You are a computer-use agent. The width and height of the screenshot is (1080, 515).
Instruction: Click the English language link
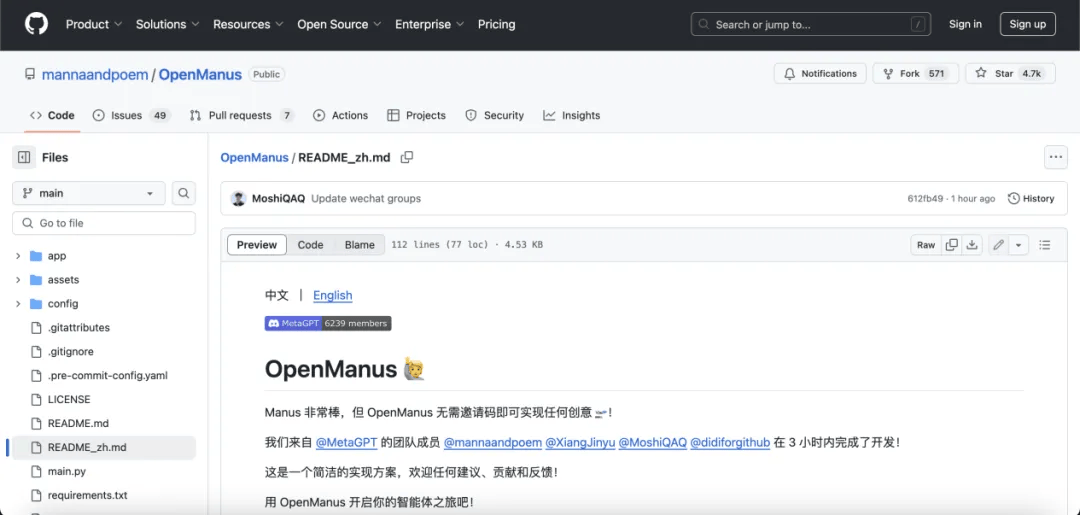coord(333,295)
